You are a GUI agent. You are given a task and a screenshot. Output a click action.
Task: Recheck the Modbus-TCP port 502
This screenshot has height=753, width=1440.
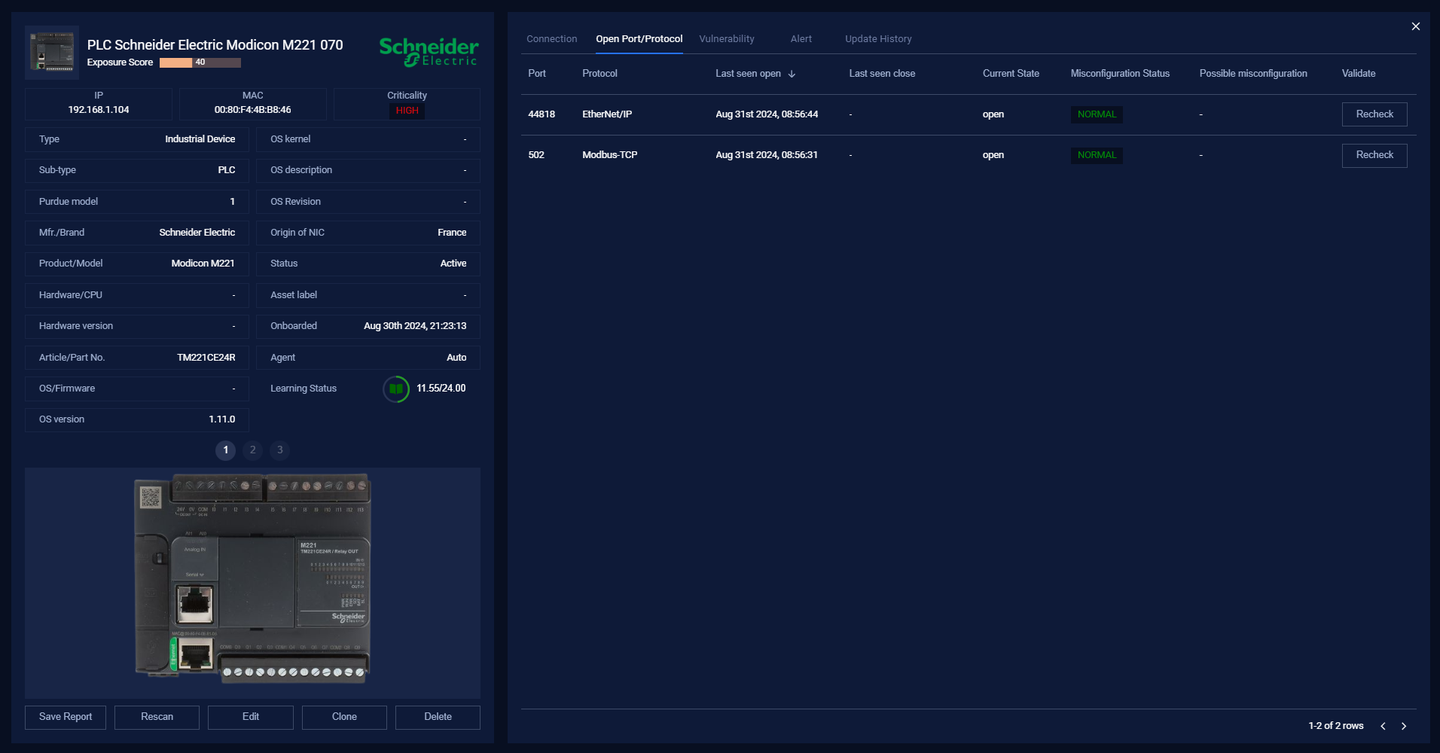click(x=1374, y=155)
